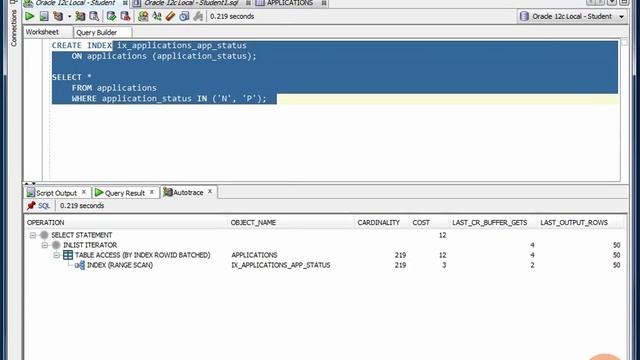Viewport: 640px width, 360px height.
Task: Click the table icon beside TABLE ACCESS
Action: click(x=68, y=255)
